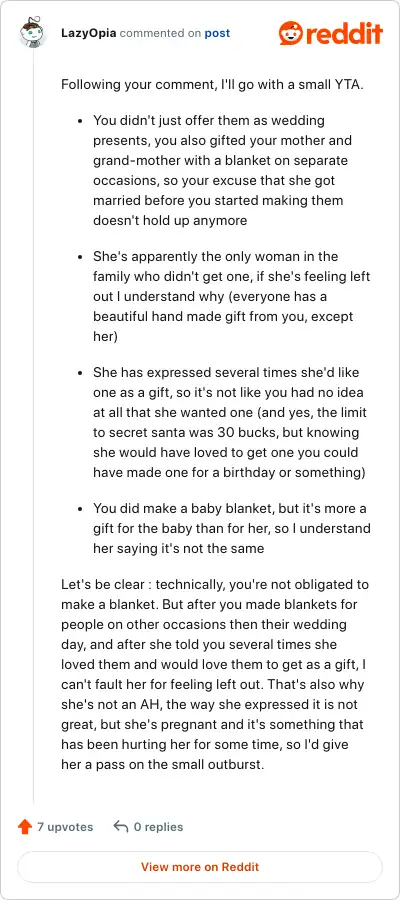The width and height of the screenshot is (400, 900).
Task: Open the original "post" link
Action: [x=218, y=33]
